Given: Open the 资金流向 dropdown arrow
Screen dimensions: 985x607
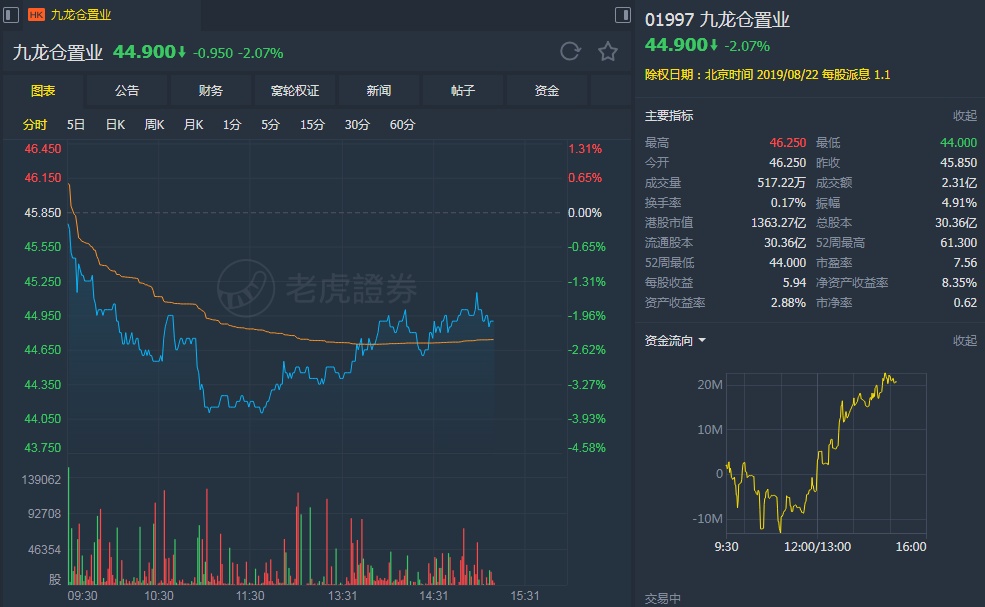Looking at the screenshot, I should (x=702, y=341).
